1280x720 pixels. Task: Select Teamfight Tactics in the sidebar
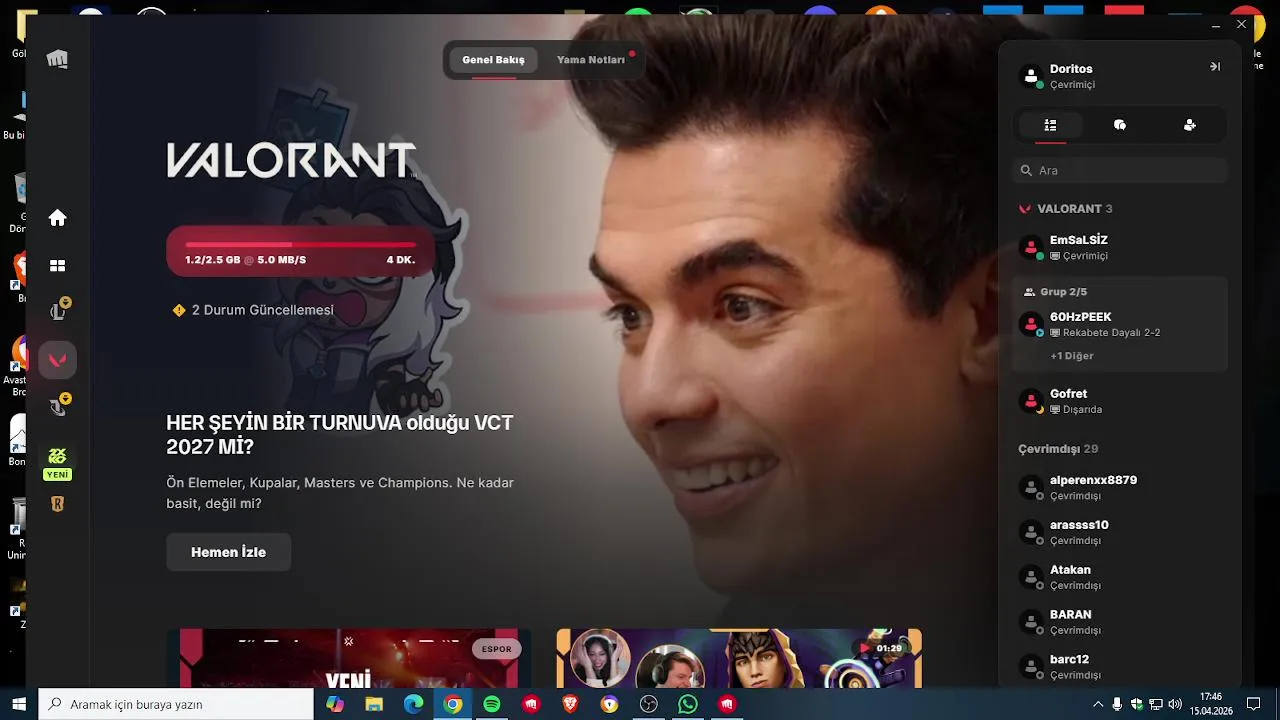(x=58, y=406)
